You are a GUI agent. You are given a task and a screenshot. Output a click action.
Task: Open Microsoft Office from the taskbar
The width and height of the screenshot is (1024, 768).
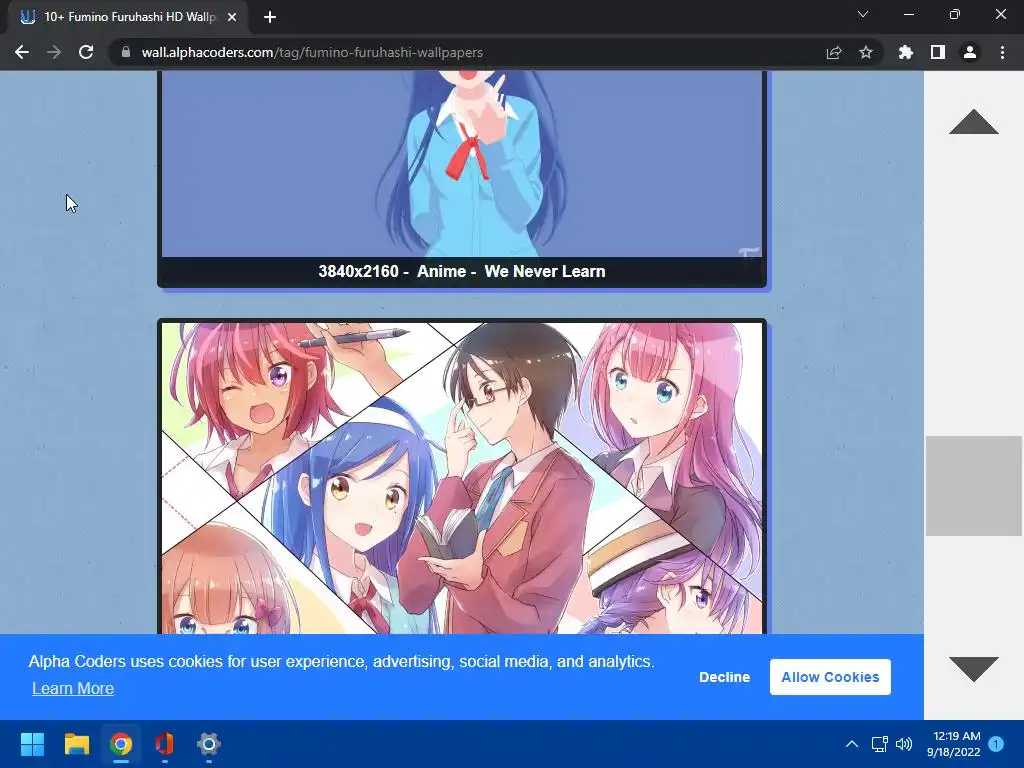pos(165,744)
